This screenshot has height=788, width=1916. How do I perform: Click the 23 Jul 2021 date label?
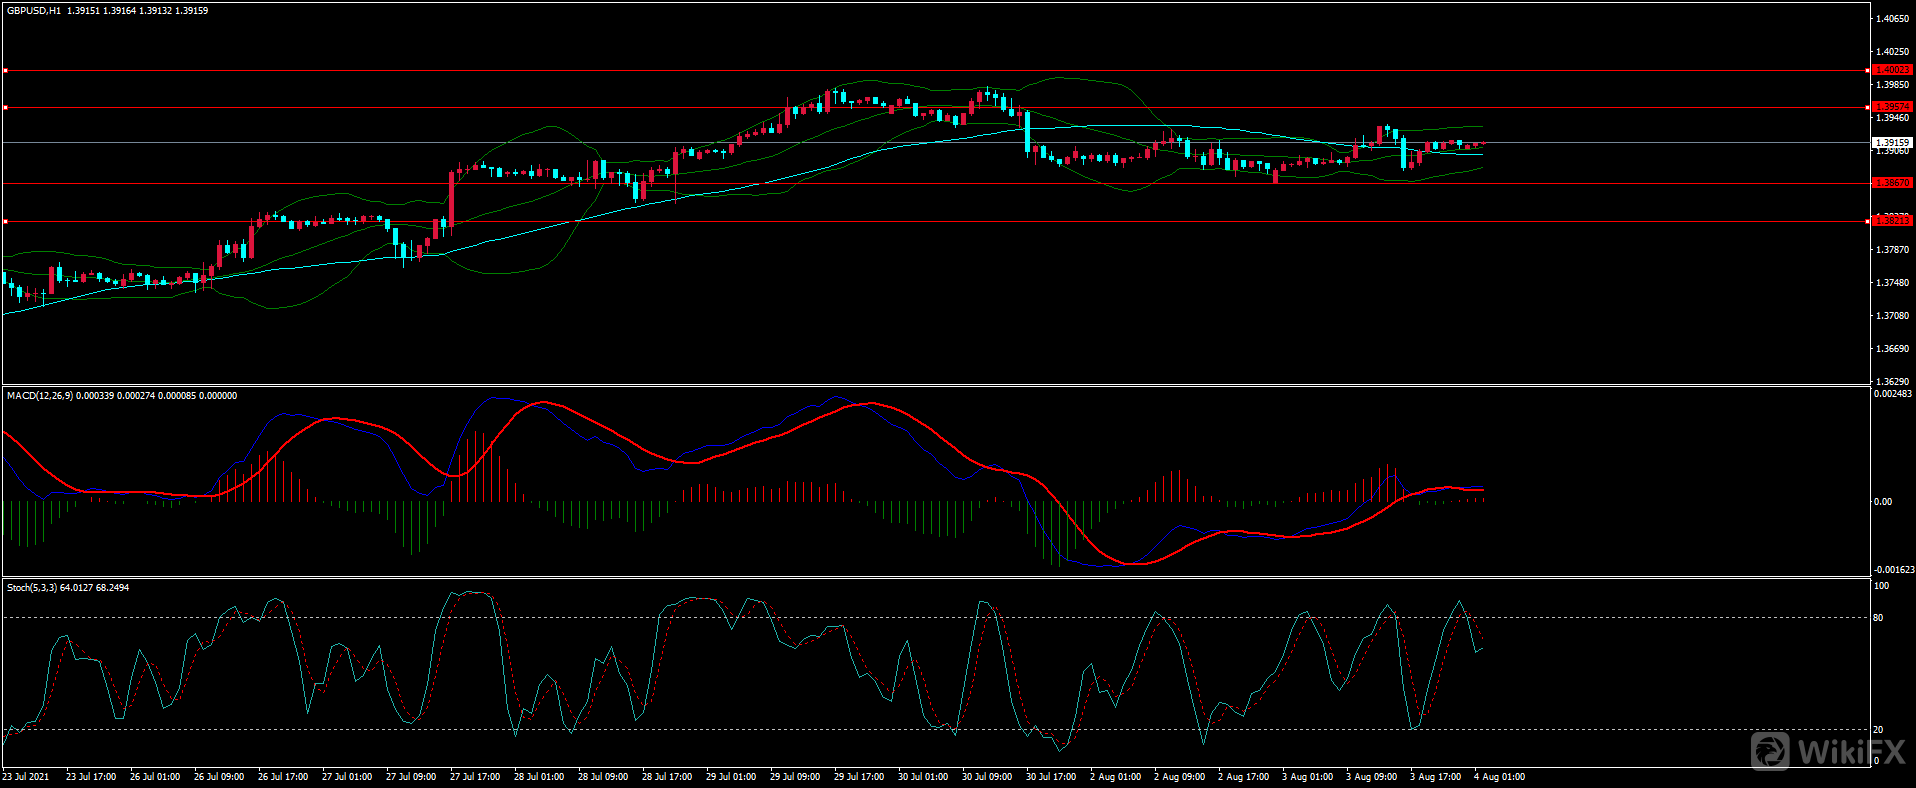(26, 777)
